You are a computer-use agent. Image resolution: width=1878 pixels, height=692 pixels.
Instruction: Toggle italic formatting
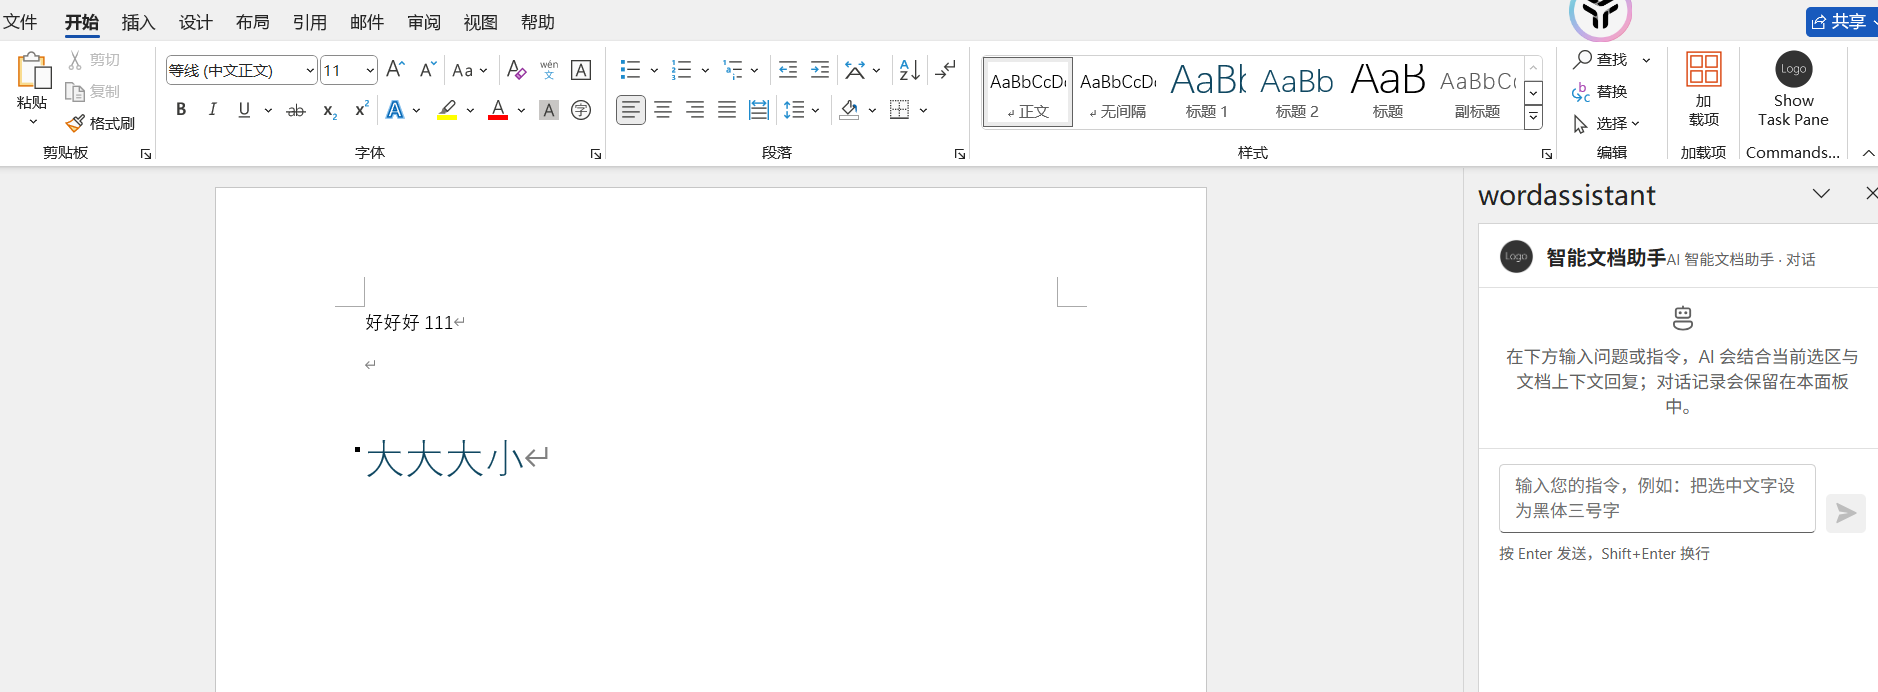tap(212, 110)
